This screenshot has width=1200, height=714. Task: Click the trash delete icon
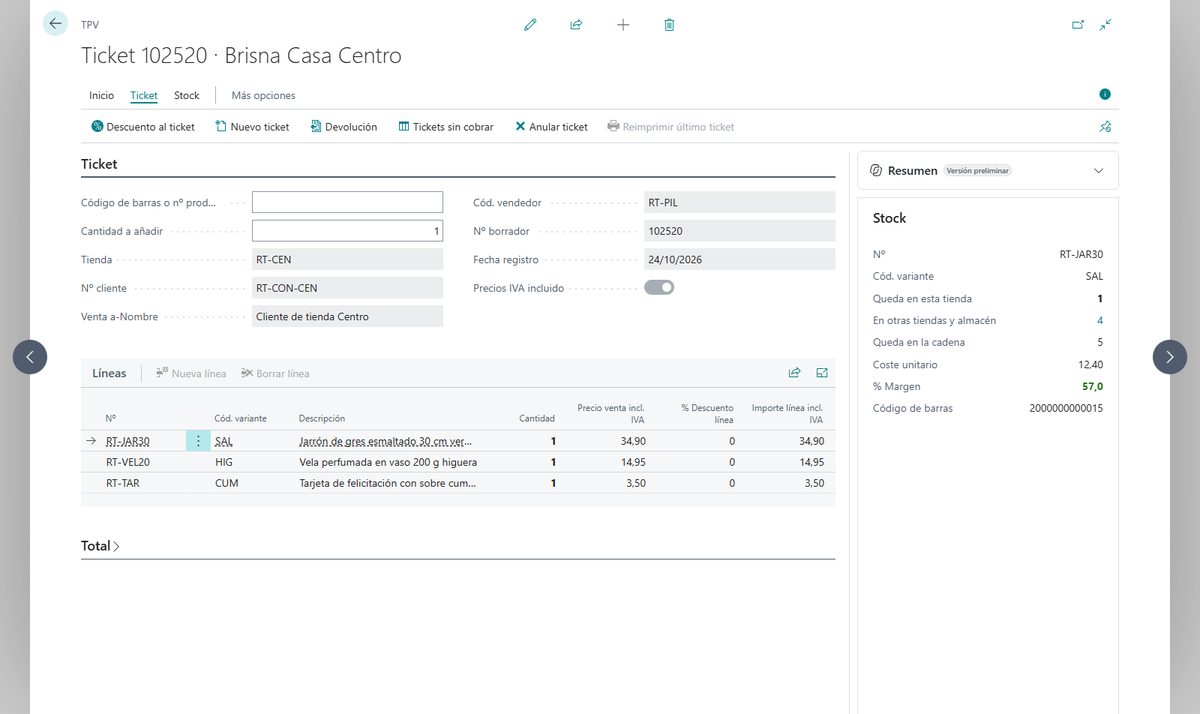pos(669,25)
